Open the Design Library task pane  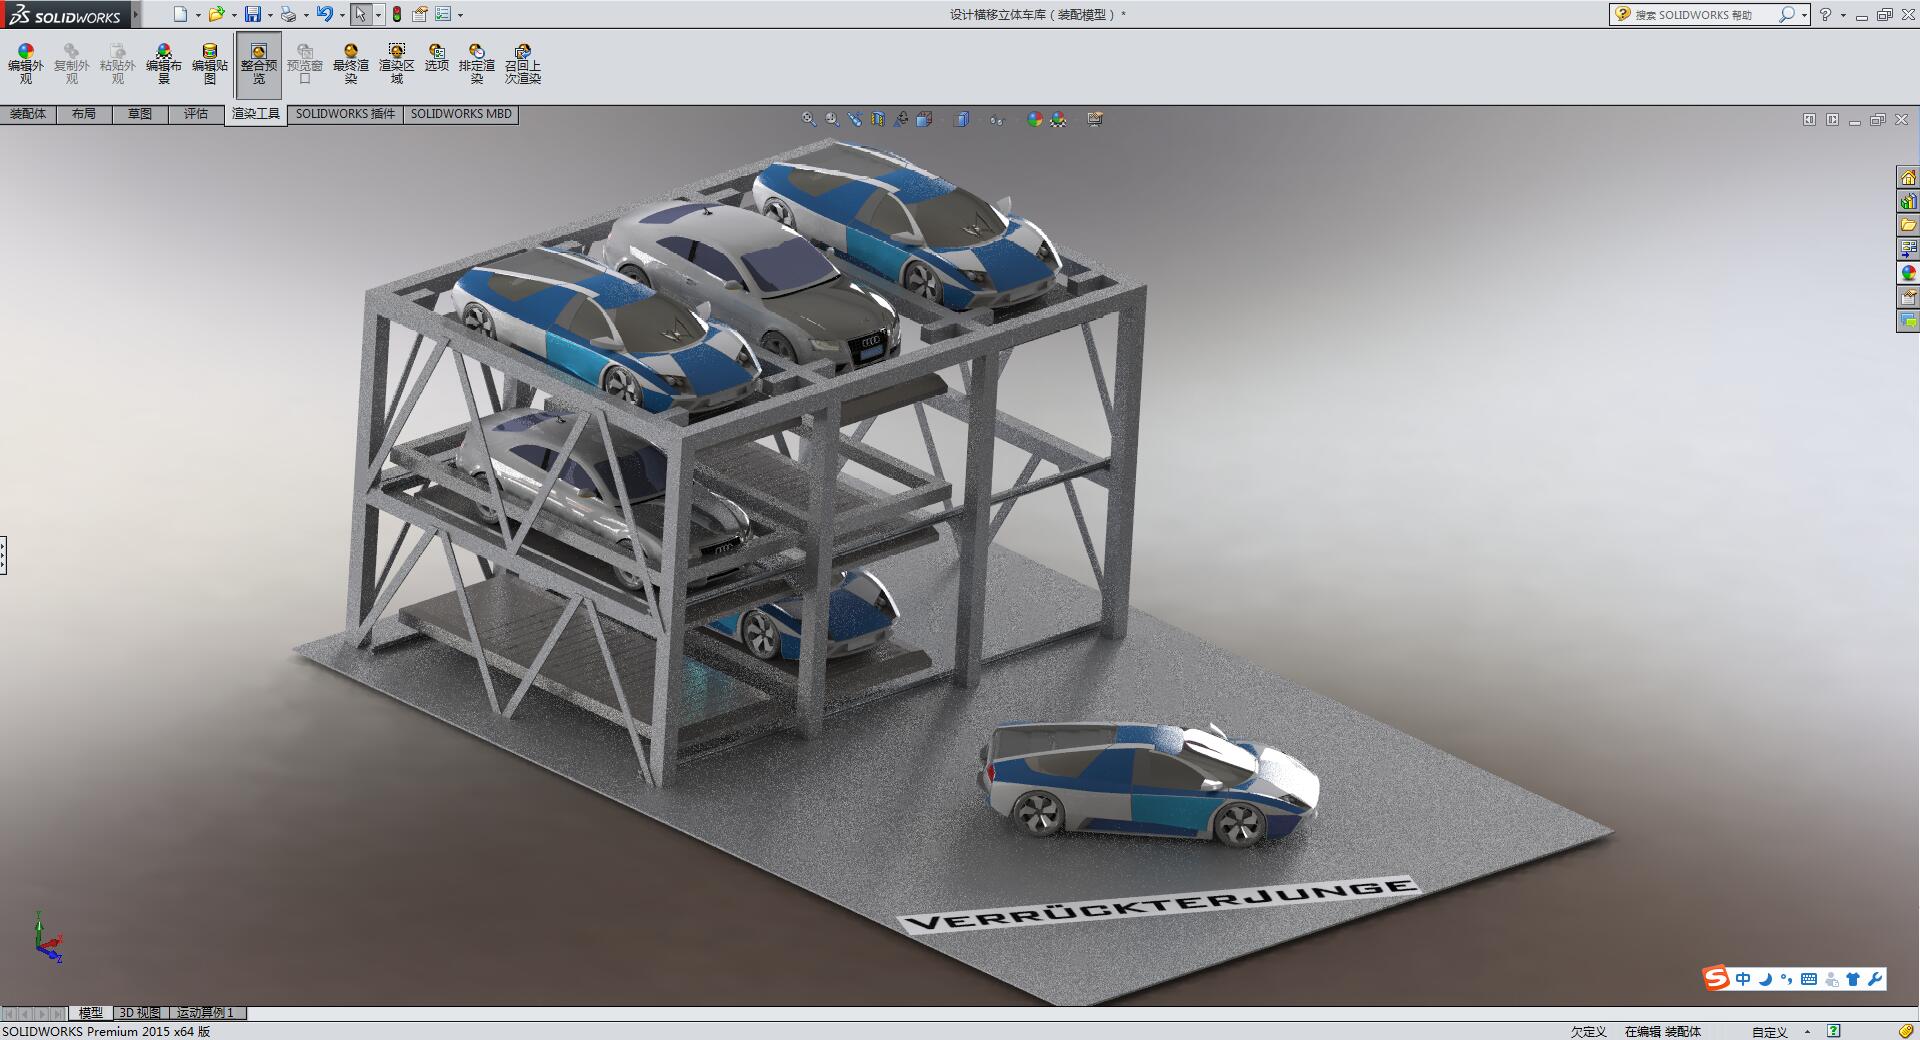pyautogui.click(x=1908, y=202)
